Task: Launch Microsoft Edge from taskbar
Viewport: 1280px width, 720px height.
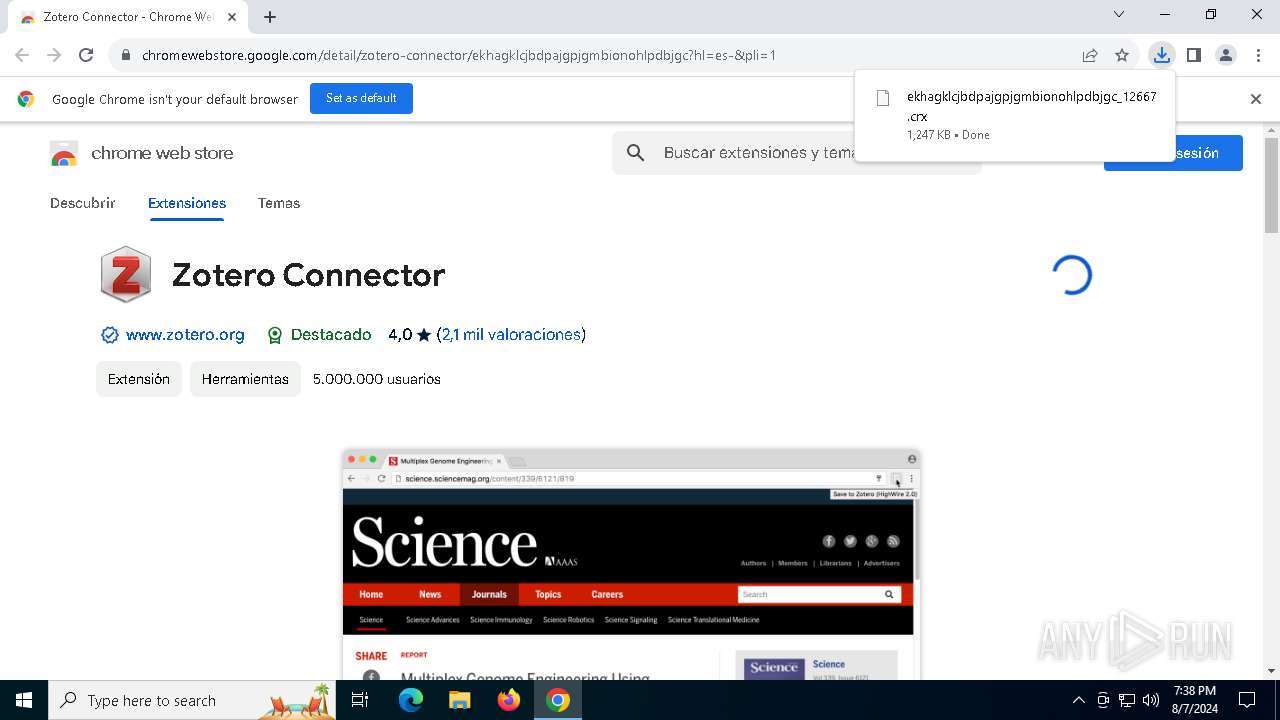Action: pos(411,700)
